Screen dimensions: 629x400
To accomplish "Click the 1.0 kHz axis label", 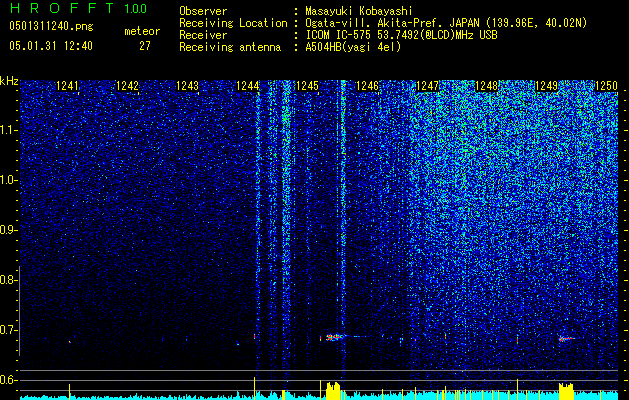I will (8, 180).
